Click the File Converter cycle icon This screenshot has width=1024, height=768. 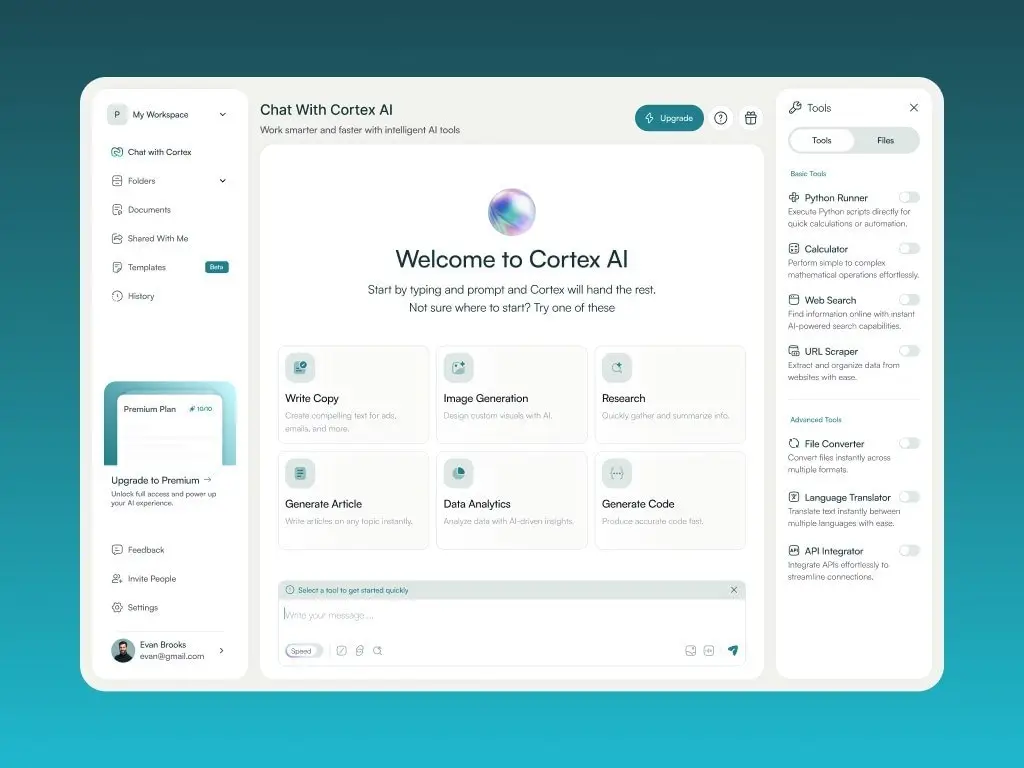click(794, 443)
